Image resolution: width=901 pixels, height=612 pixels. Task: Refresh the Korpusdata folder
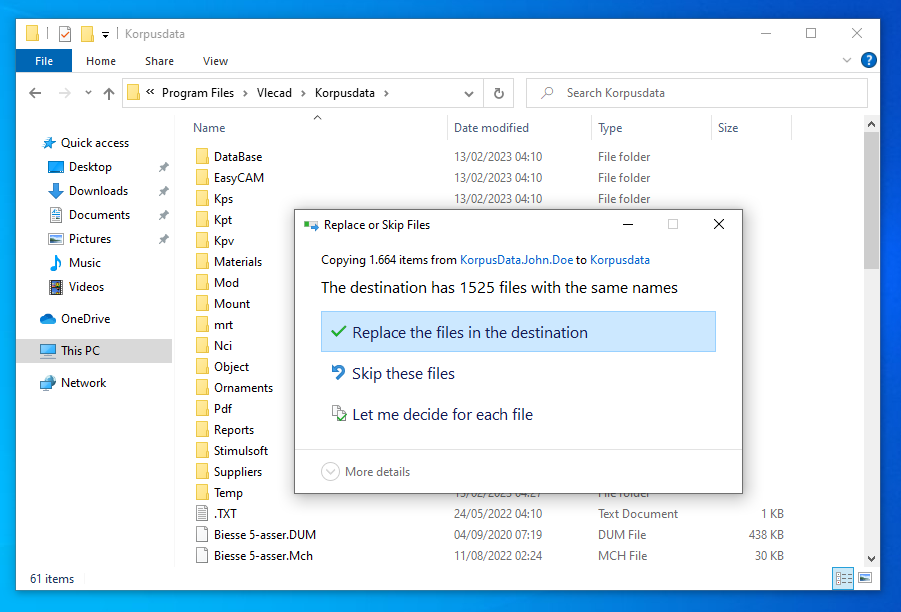pyautogui.click(x=499, y=93)
